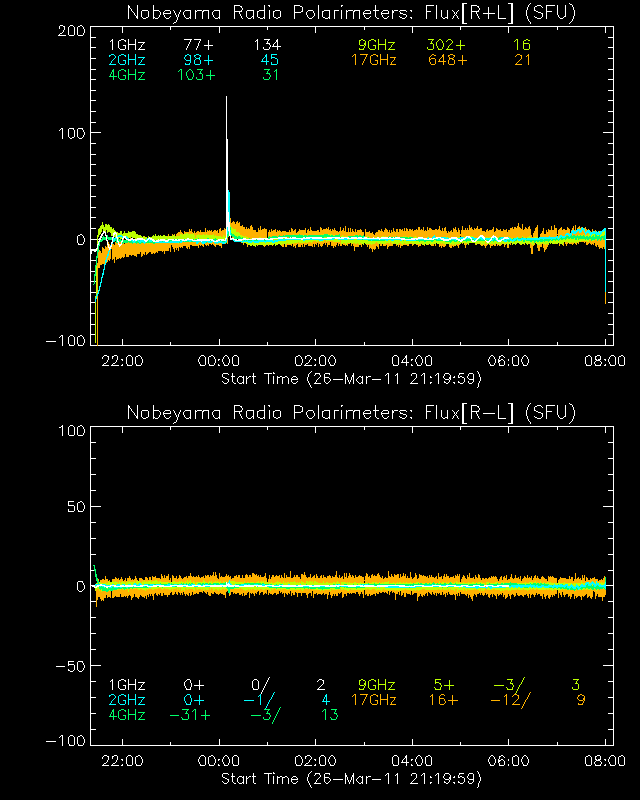Click the 22:00 time tick under bottom plot
This screenshot has height=800, width=640.
coord(122,761)
